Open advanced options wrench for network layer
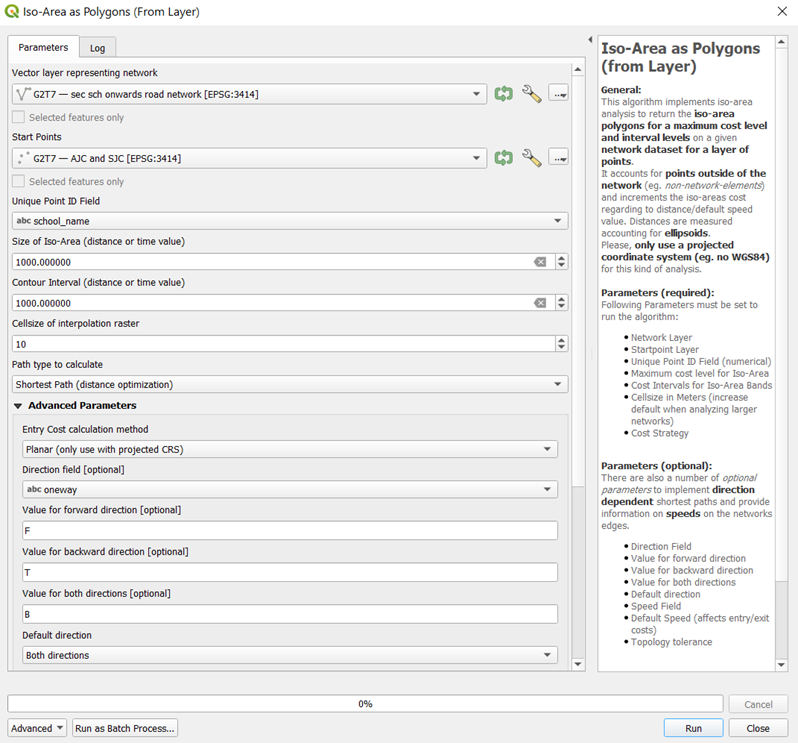798x743 pixels. tap(531, 94)
